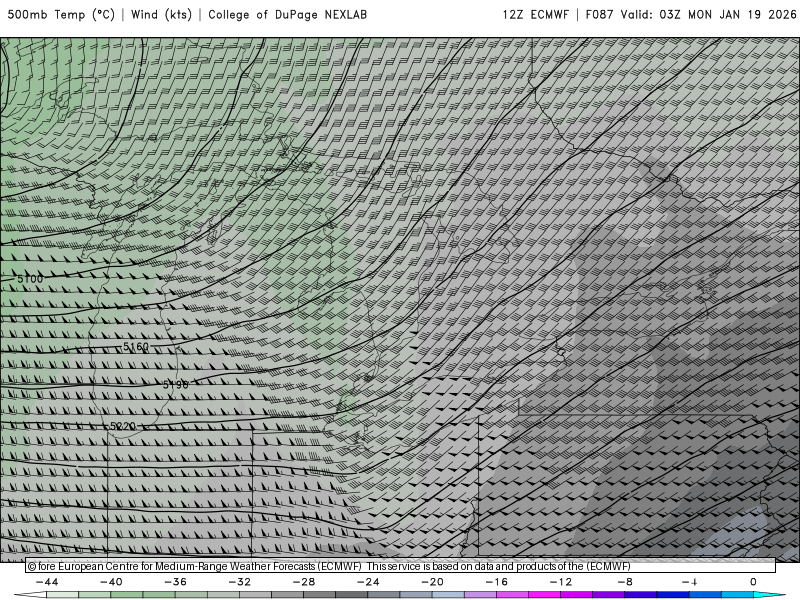Click the 0 colorbar value label

pyautogui.click(x=753, y=582)
